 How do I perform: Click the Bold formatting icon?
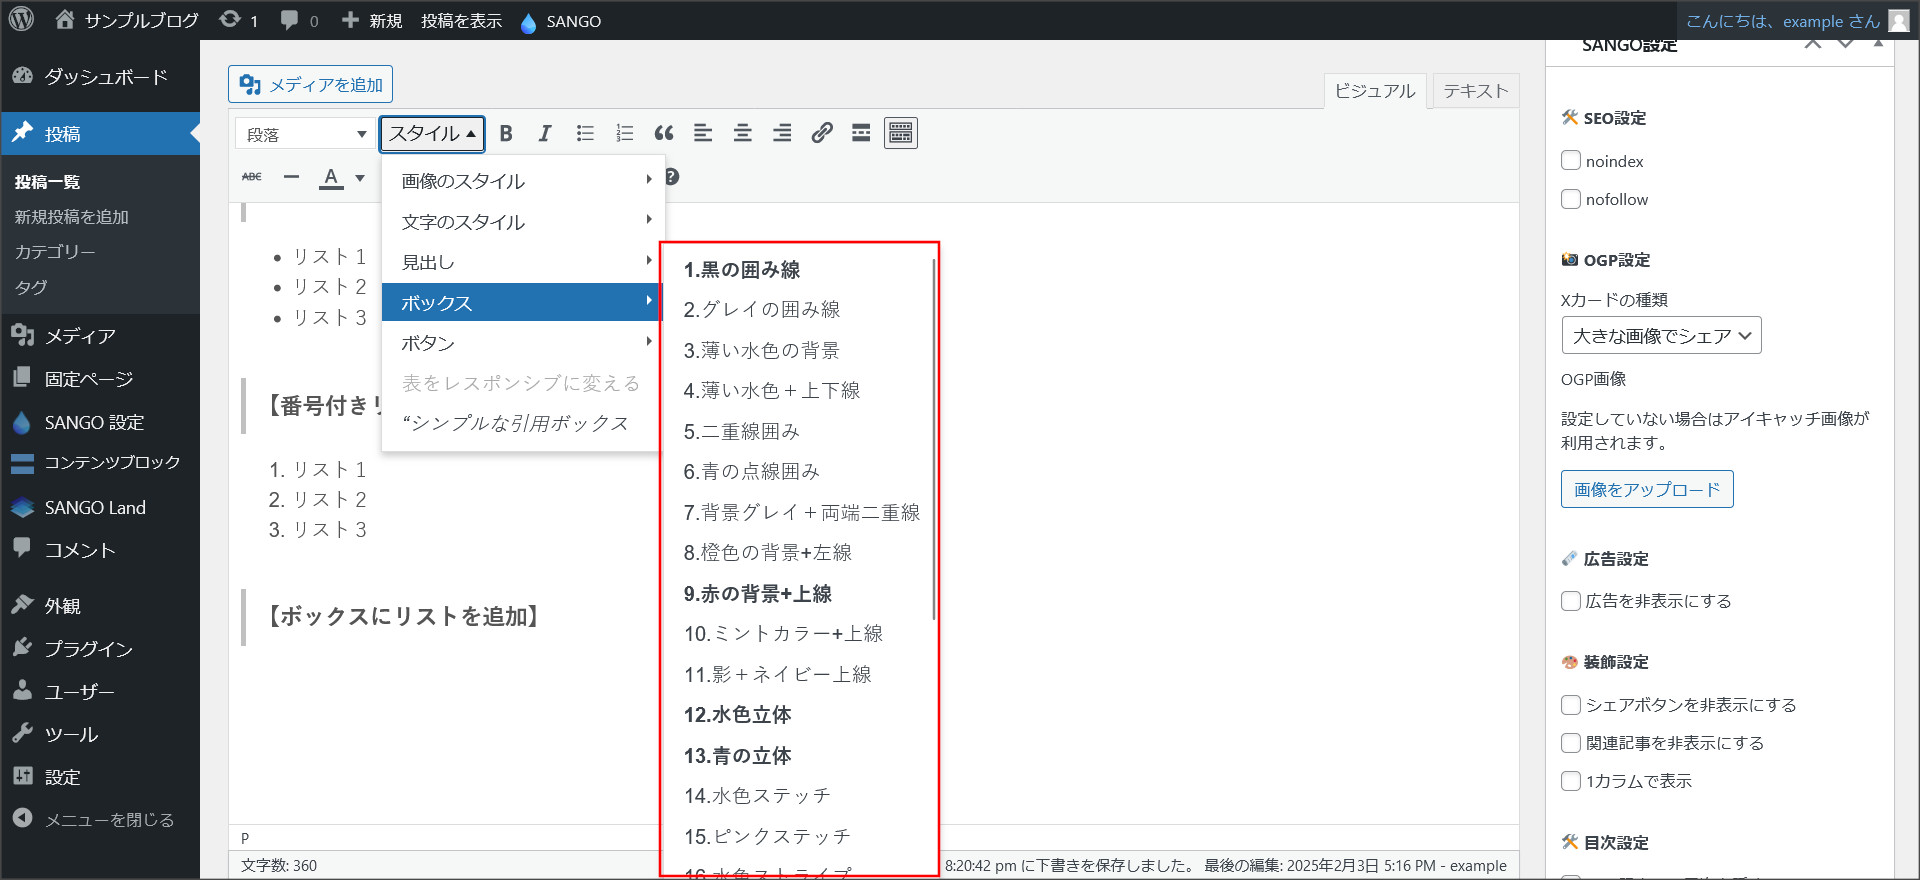(x=506, y=133)
